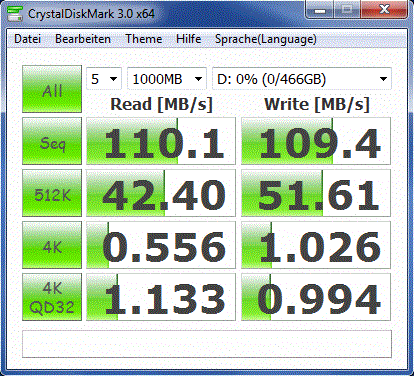Open the Theme menu
414x376 pixels.
click(x=143, y=39)
